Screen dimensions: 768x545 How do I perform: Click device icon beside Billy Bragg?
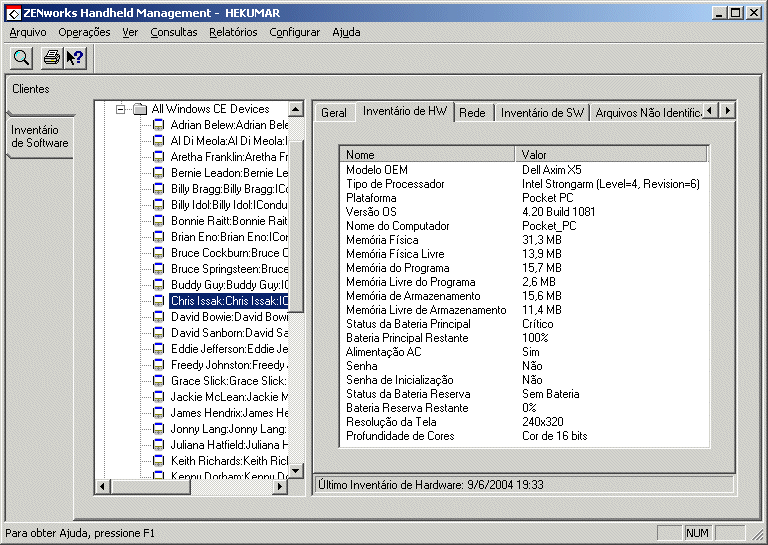click(158, 189)
